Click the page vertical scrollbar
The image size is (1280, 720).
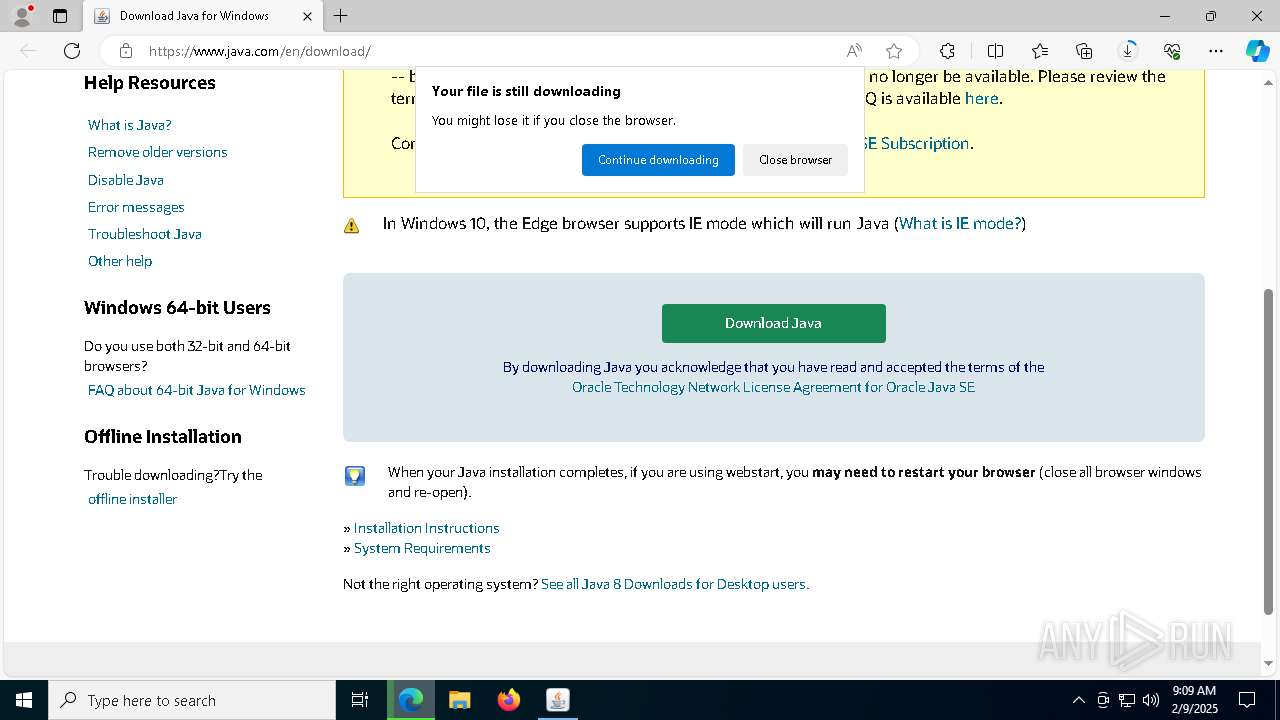click(x=1269, y=450)
